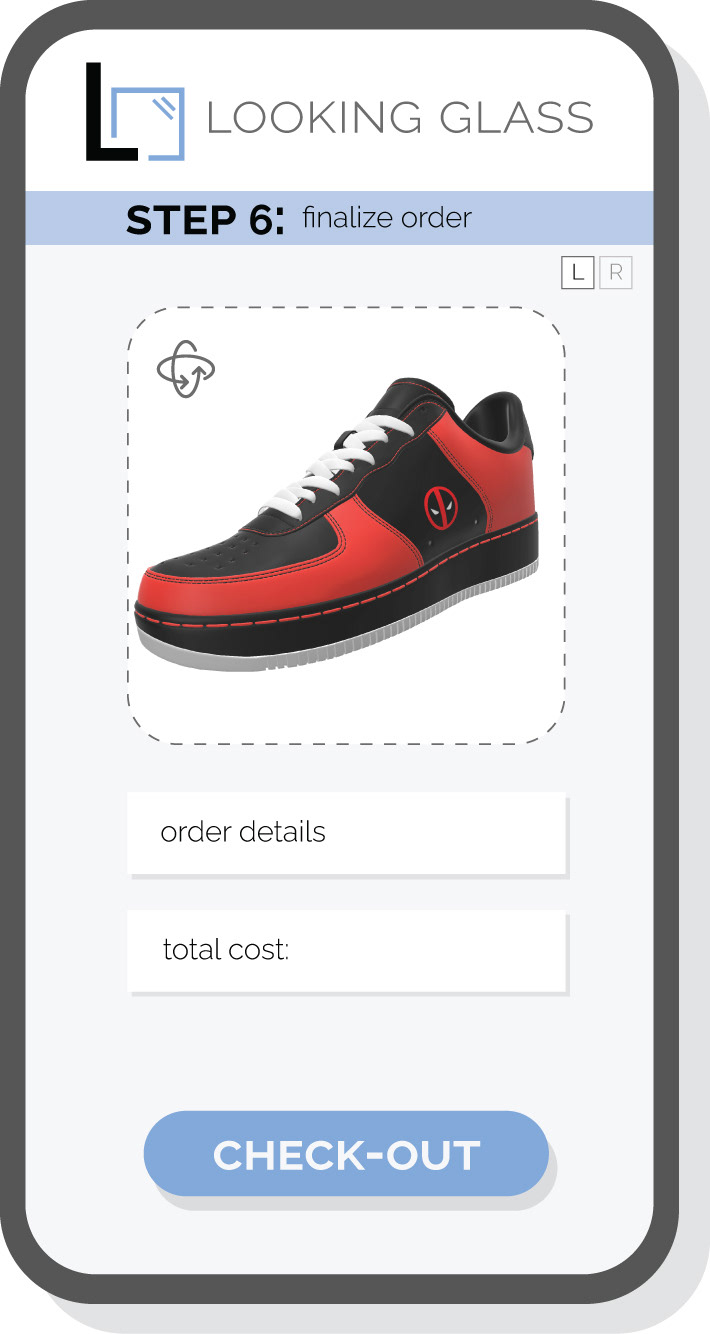
Task: Tap the CHECK-OUT button
Action: click(346, 1154)
